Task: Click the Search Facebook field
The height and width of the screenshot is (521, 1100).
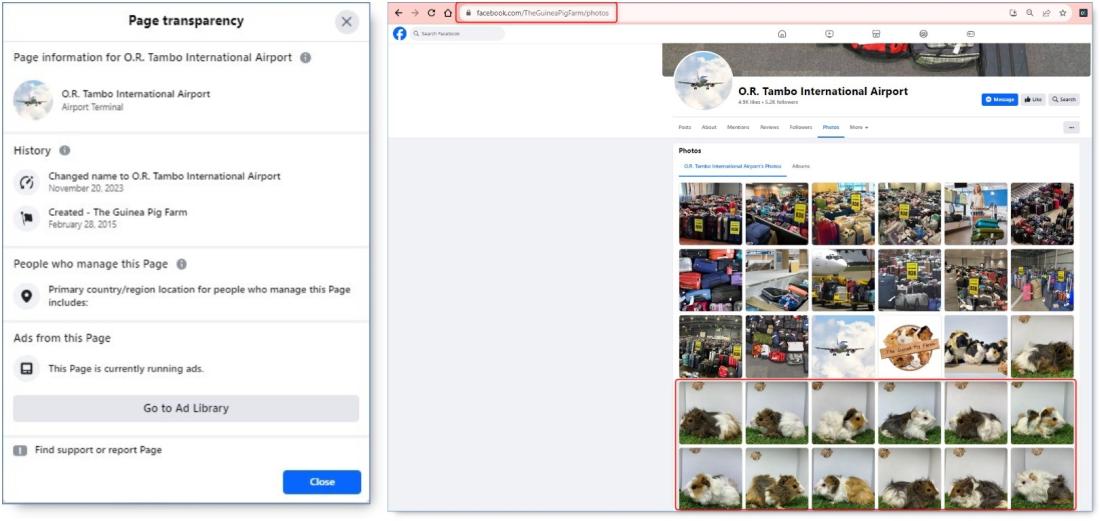Action: coord(457,34)
